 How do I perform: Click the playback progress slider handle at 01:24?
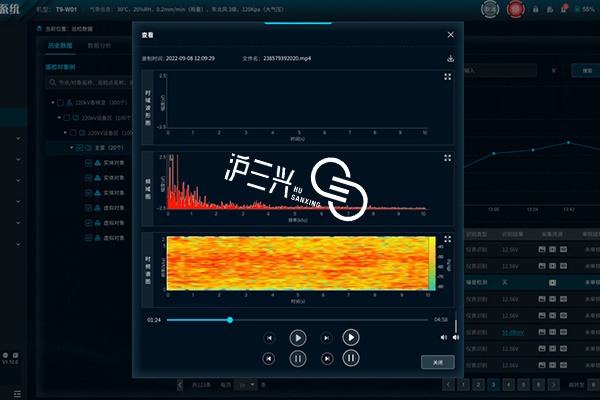click(x=230, y=320)
